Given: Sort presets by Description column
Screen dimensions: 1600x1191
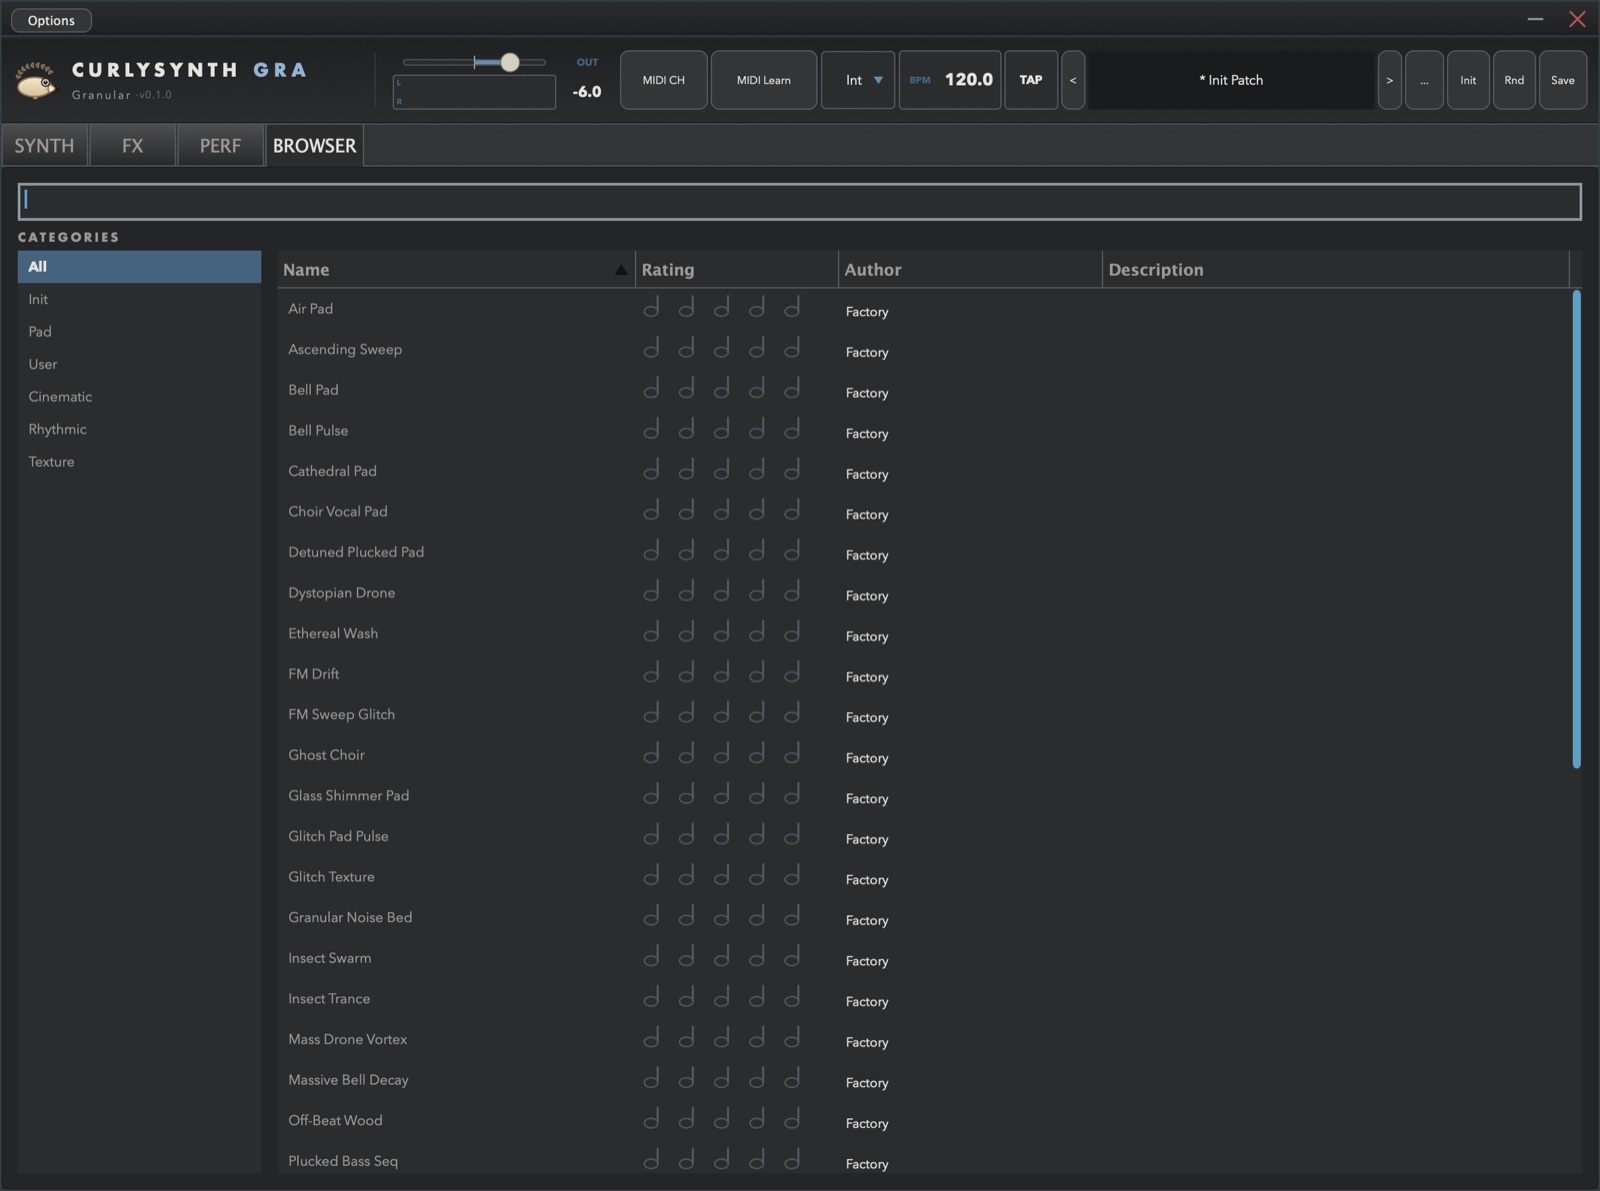Looking at the screenshot, I should [x=1336, y=269].
